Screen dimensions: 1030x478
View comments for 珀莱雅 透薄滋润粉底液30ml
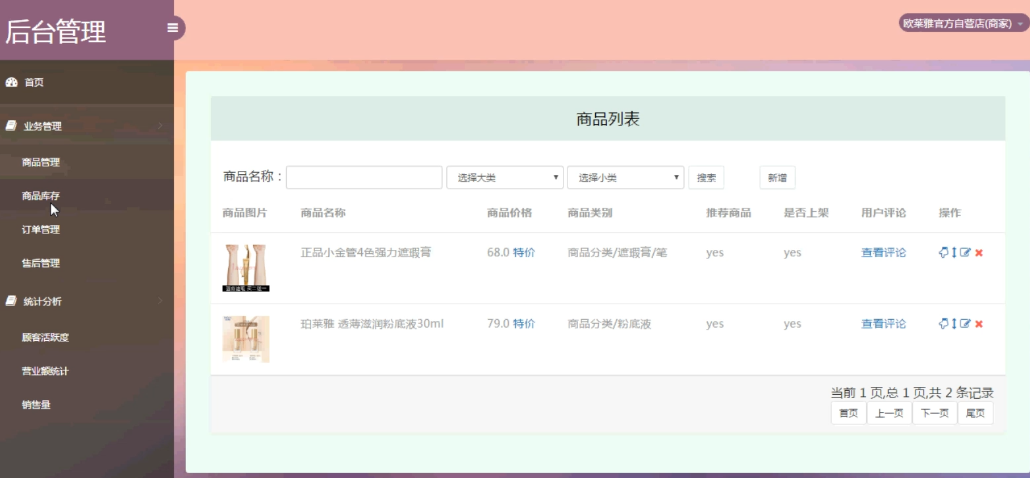tap(884, 324)
